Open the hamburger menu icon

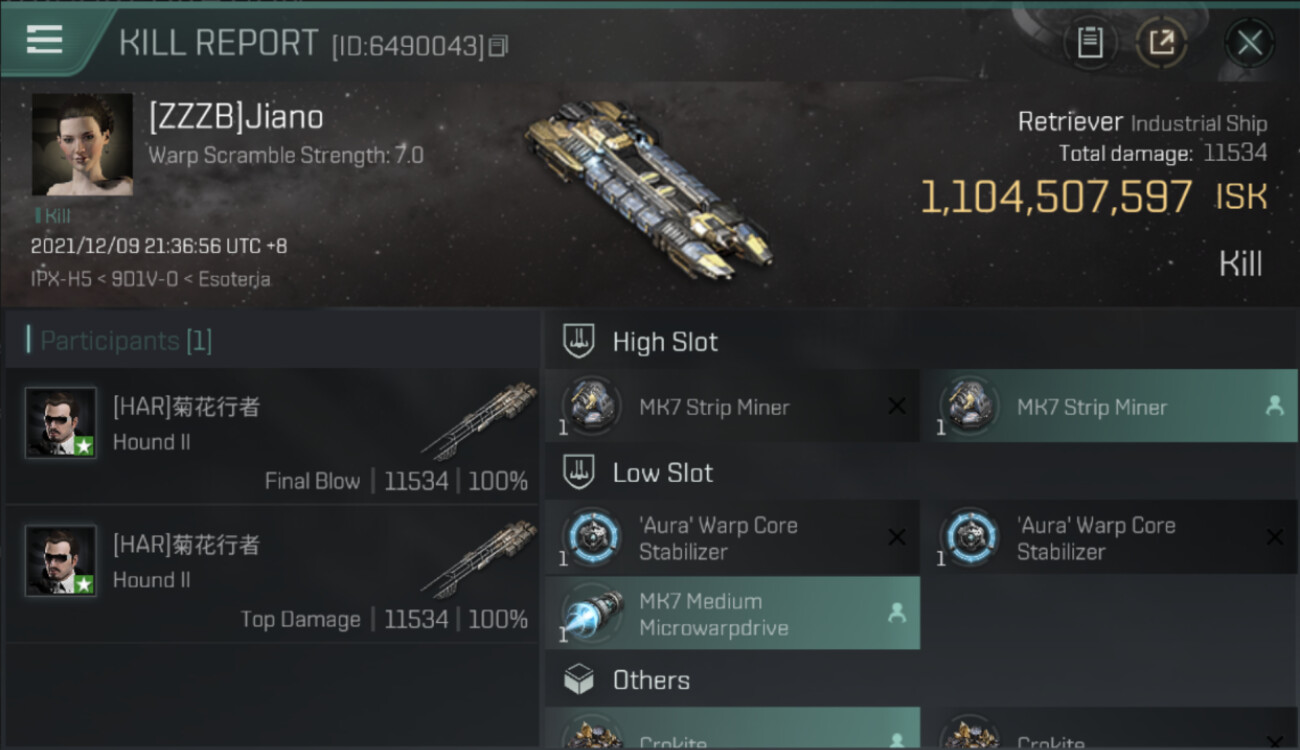click(45, 39)
